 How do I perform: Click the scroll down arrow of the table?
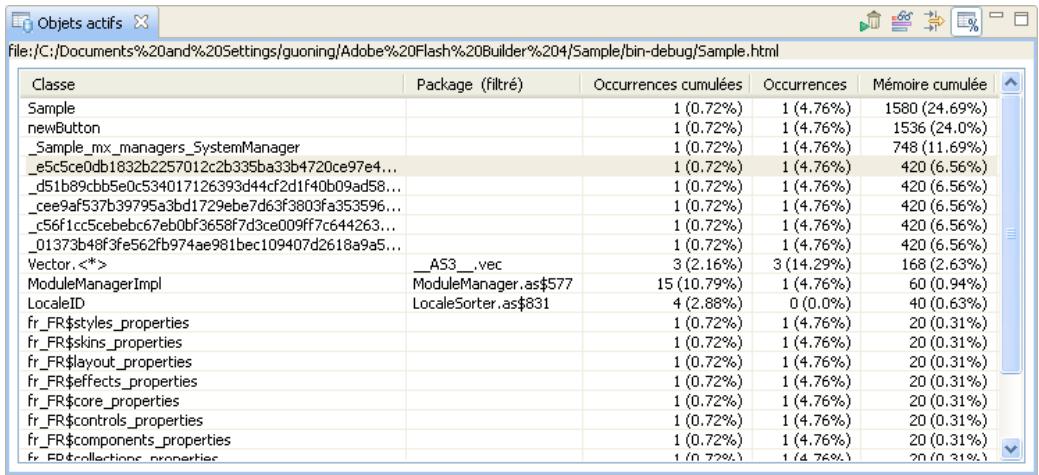pos(1011,449)
